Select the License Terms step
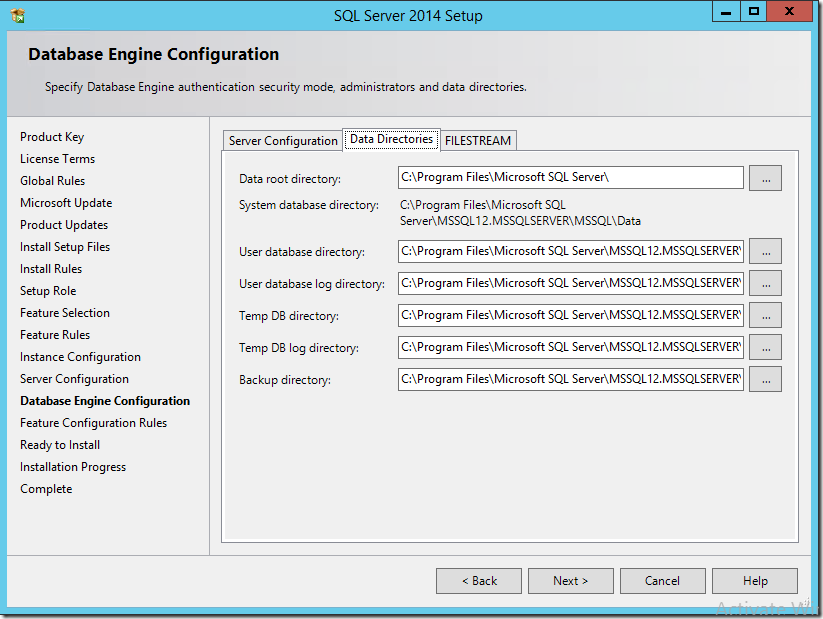The height and width of the screenshot is (619, 823). click(58, 159)
